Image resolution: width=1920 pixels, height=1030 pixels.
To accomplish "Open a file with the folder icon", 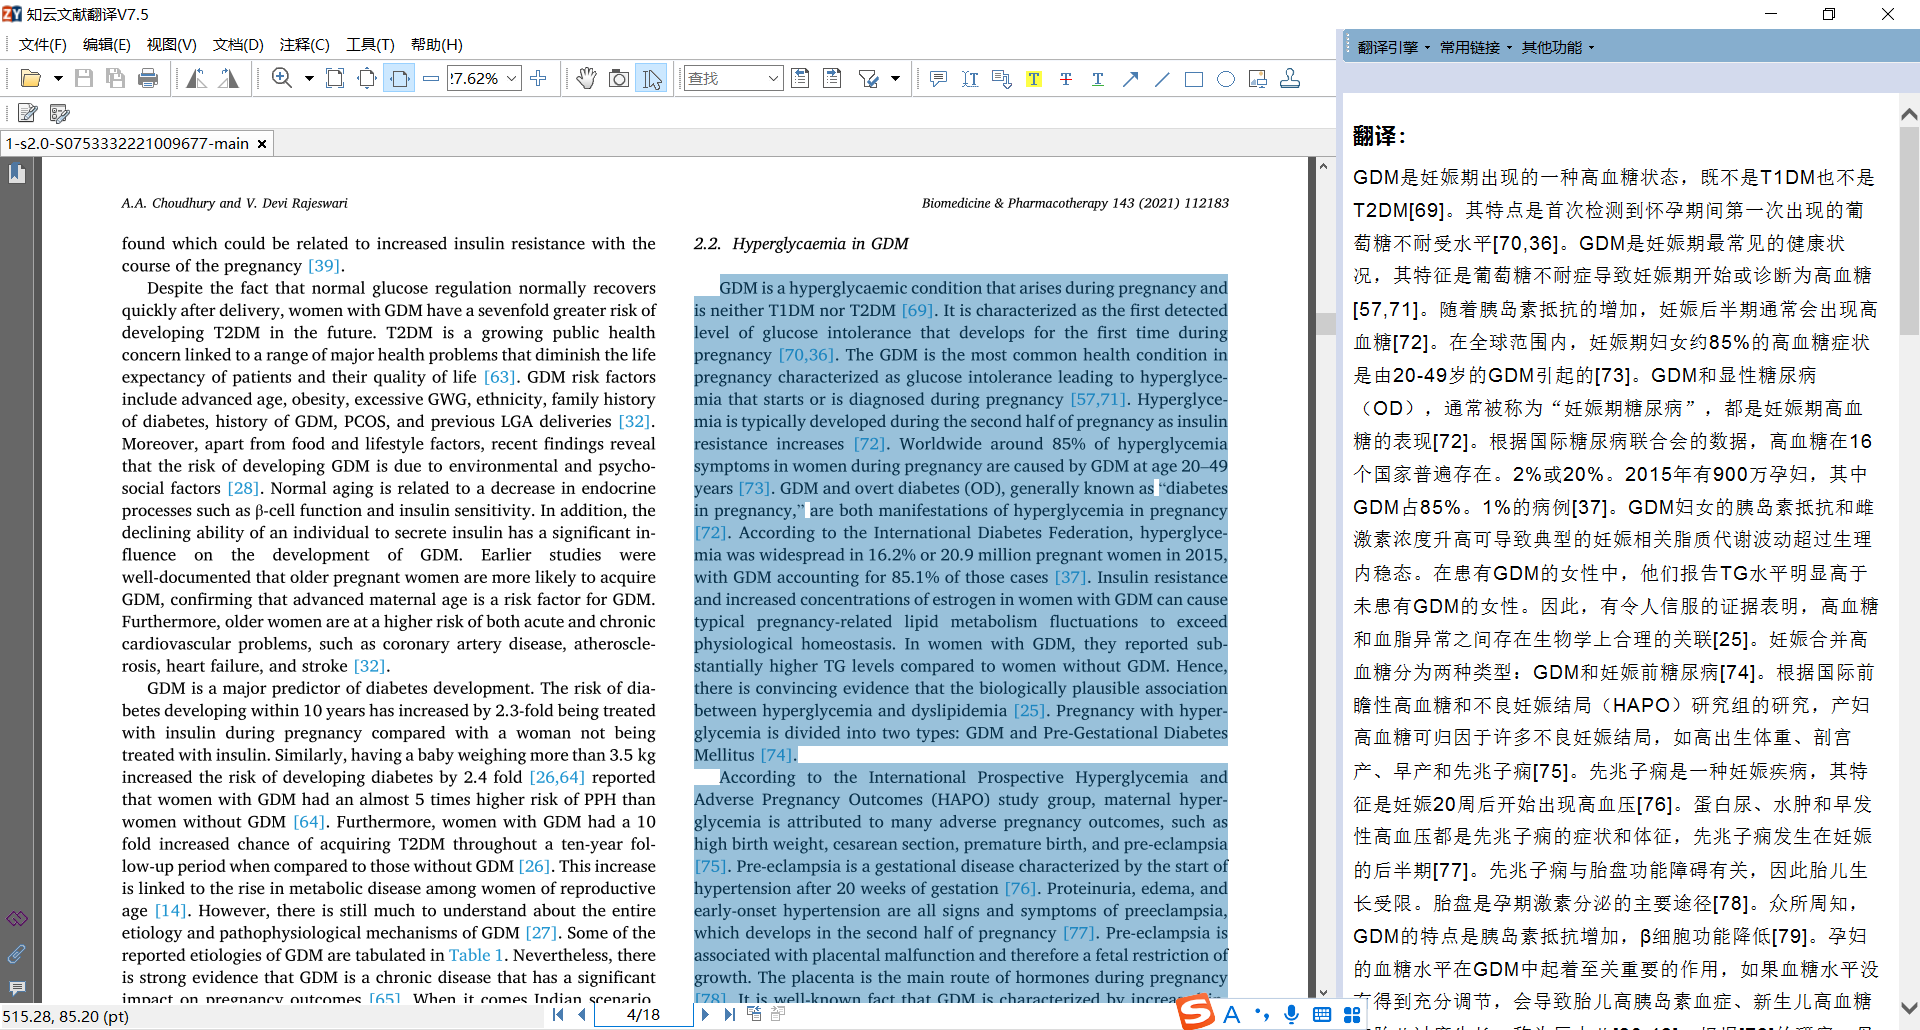I will coord(31,78).
